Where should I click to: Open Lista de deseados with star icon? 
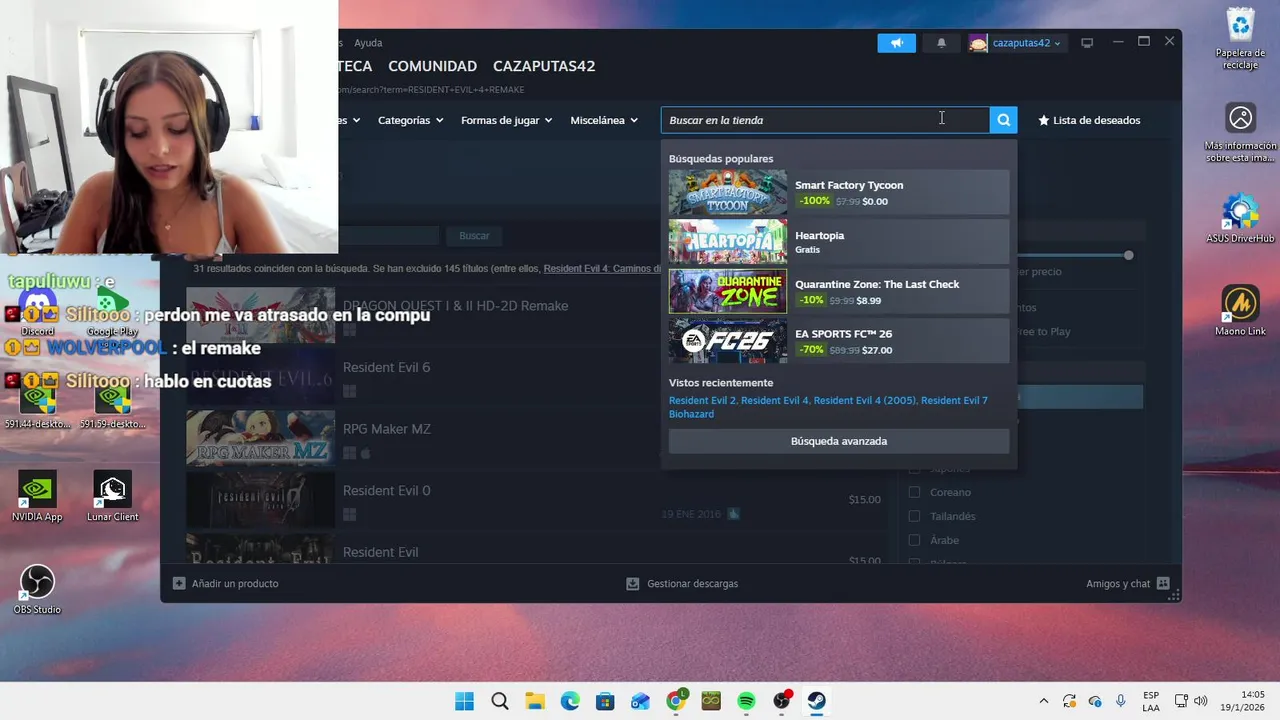pyautogui.click(x=1089, y=120)
